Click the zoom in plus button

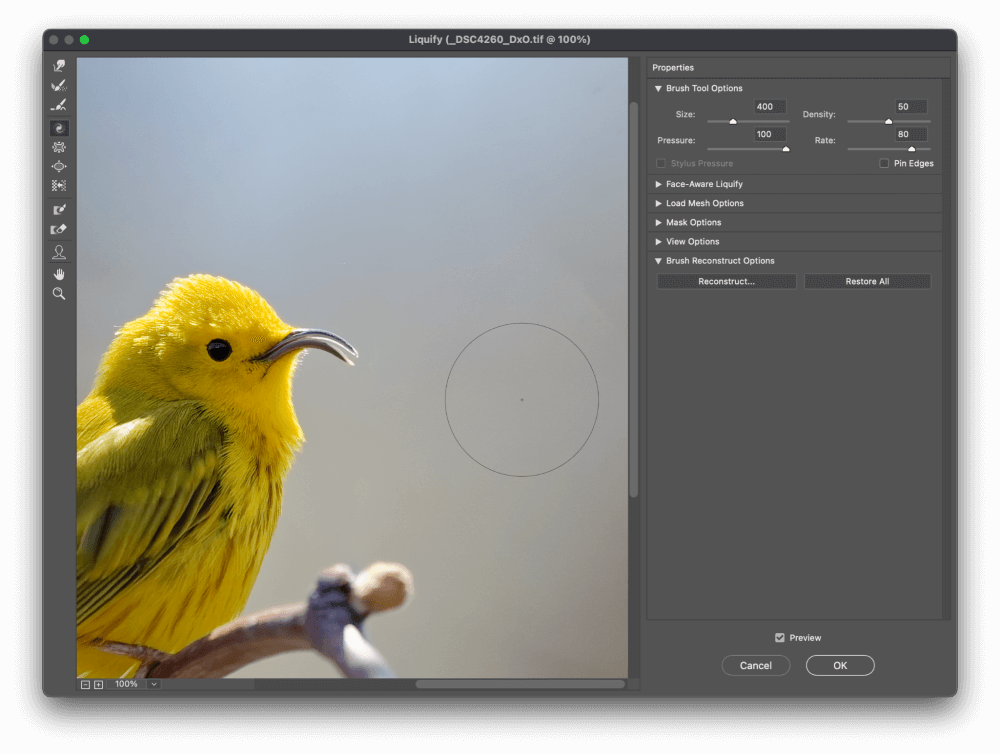[x=98, y=685]
